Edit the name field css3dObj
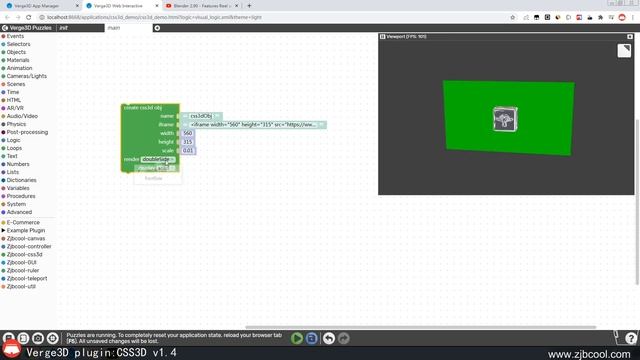 tap(201, 116)
